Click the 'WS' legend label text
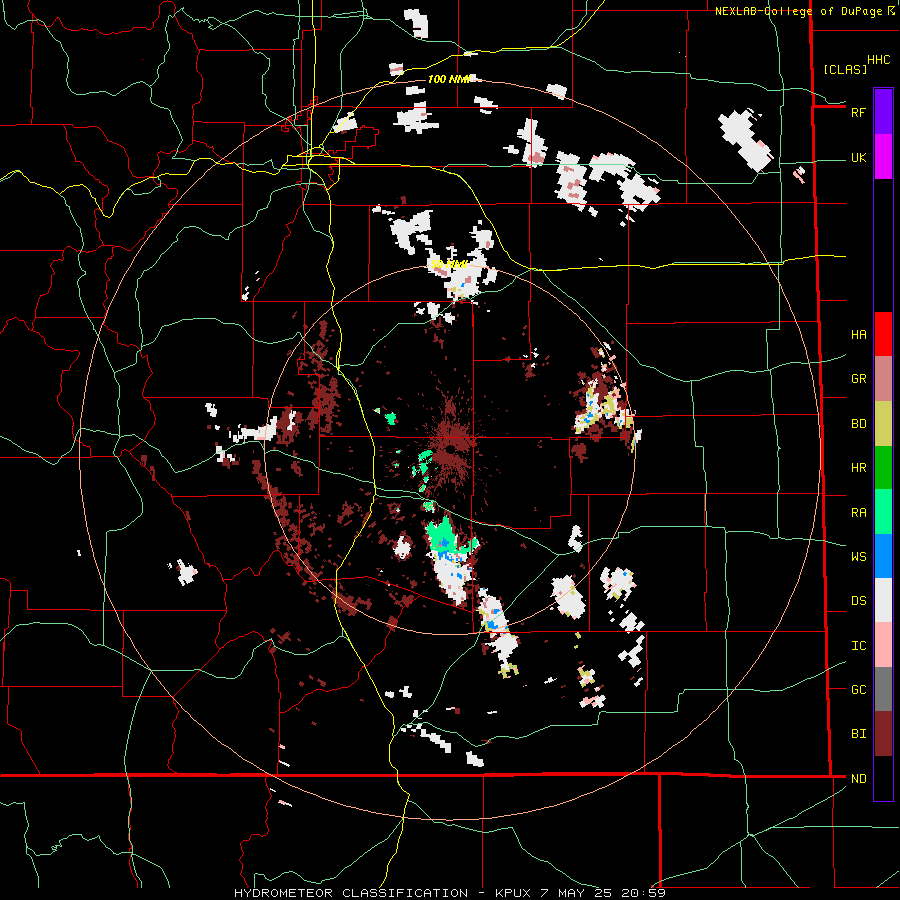Viewport: 900px width, 900px height. click(x=858, y=557)
